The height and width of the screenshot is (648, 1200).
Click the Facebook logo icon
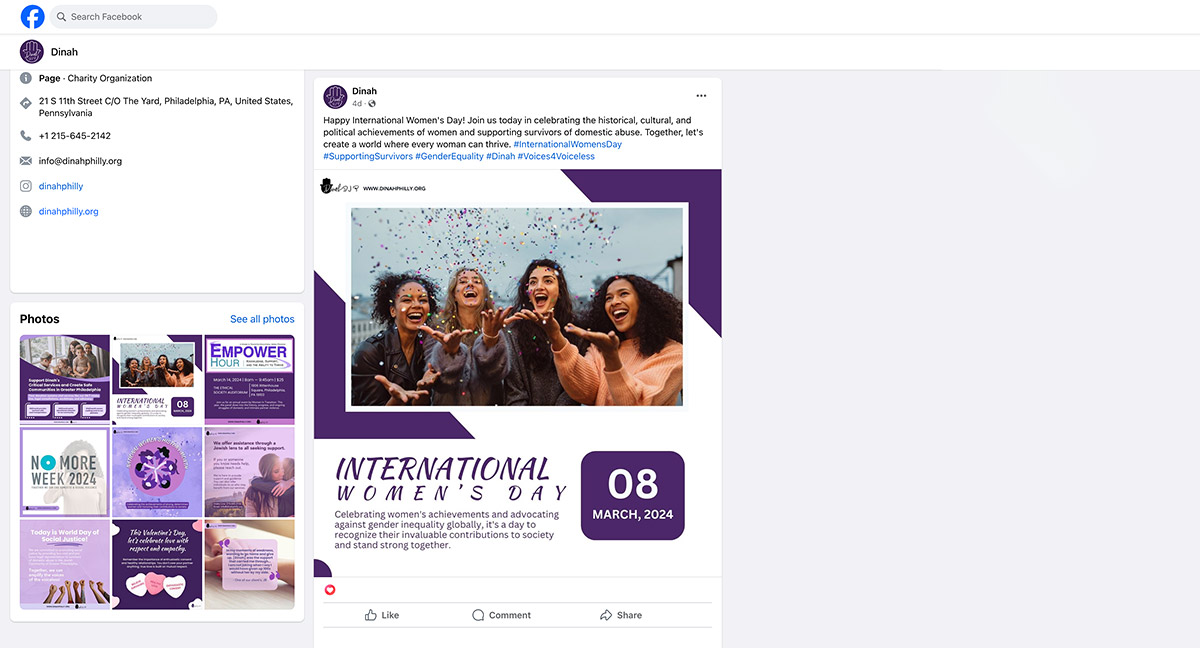point(32,17)
